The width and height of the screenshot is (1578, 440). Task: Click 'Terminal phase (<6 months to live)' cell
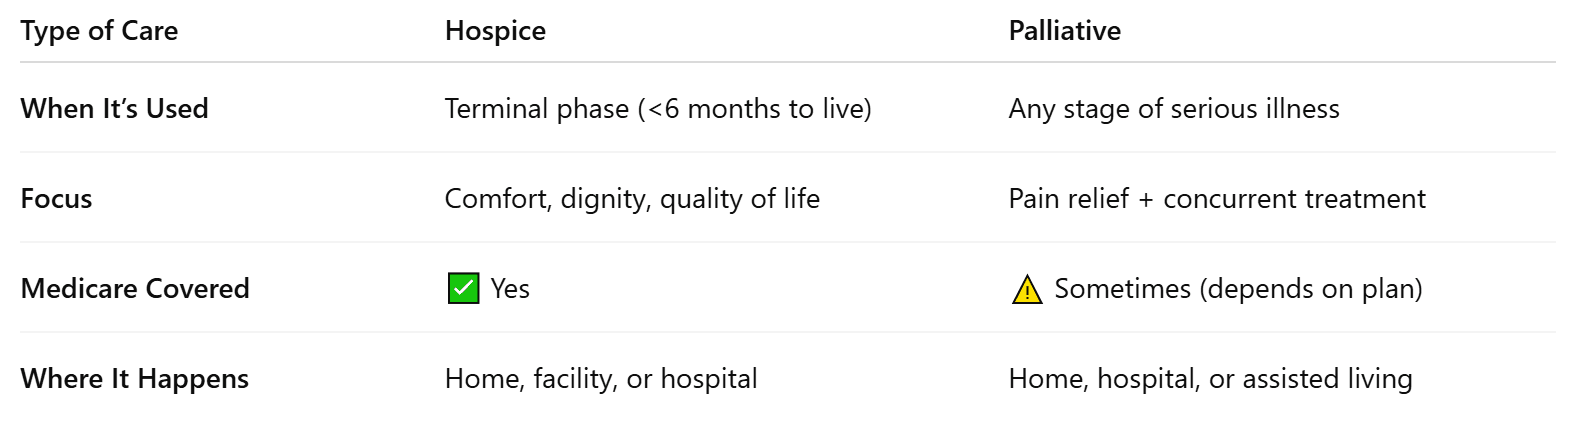[x=658, y=108]
